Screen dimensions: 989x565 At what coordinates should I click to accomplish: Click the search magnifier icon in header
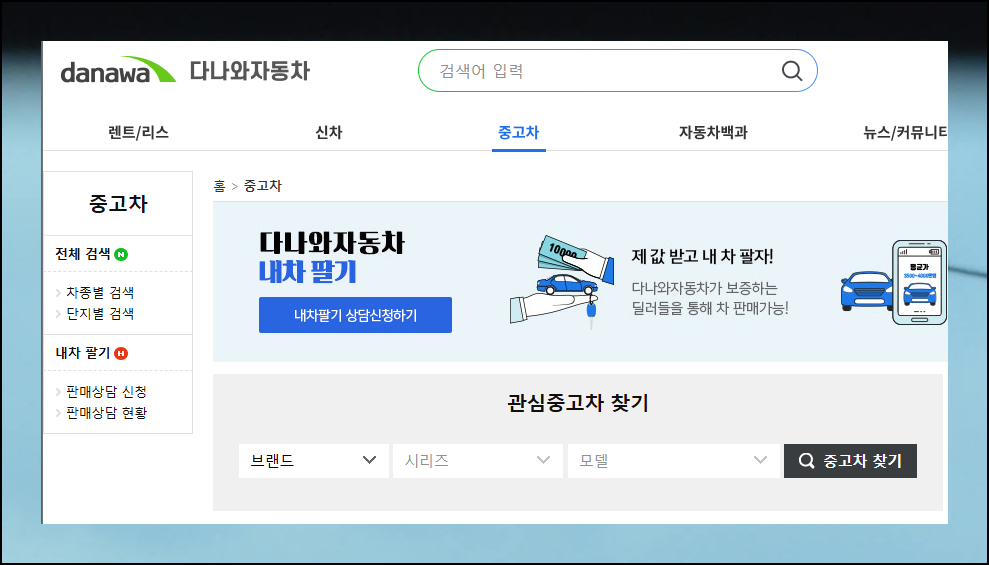(792, 71)
